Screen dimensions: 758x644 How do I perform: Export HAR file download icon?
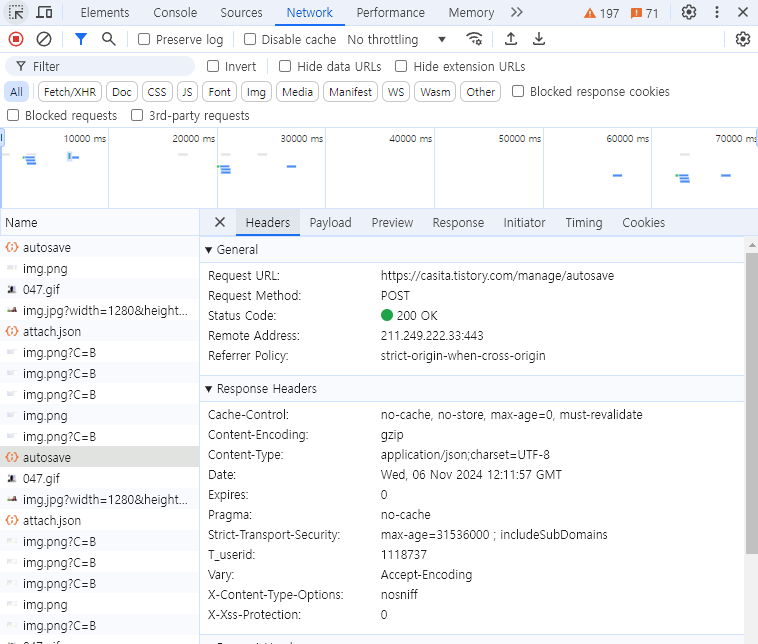pos(539,39)
